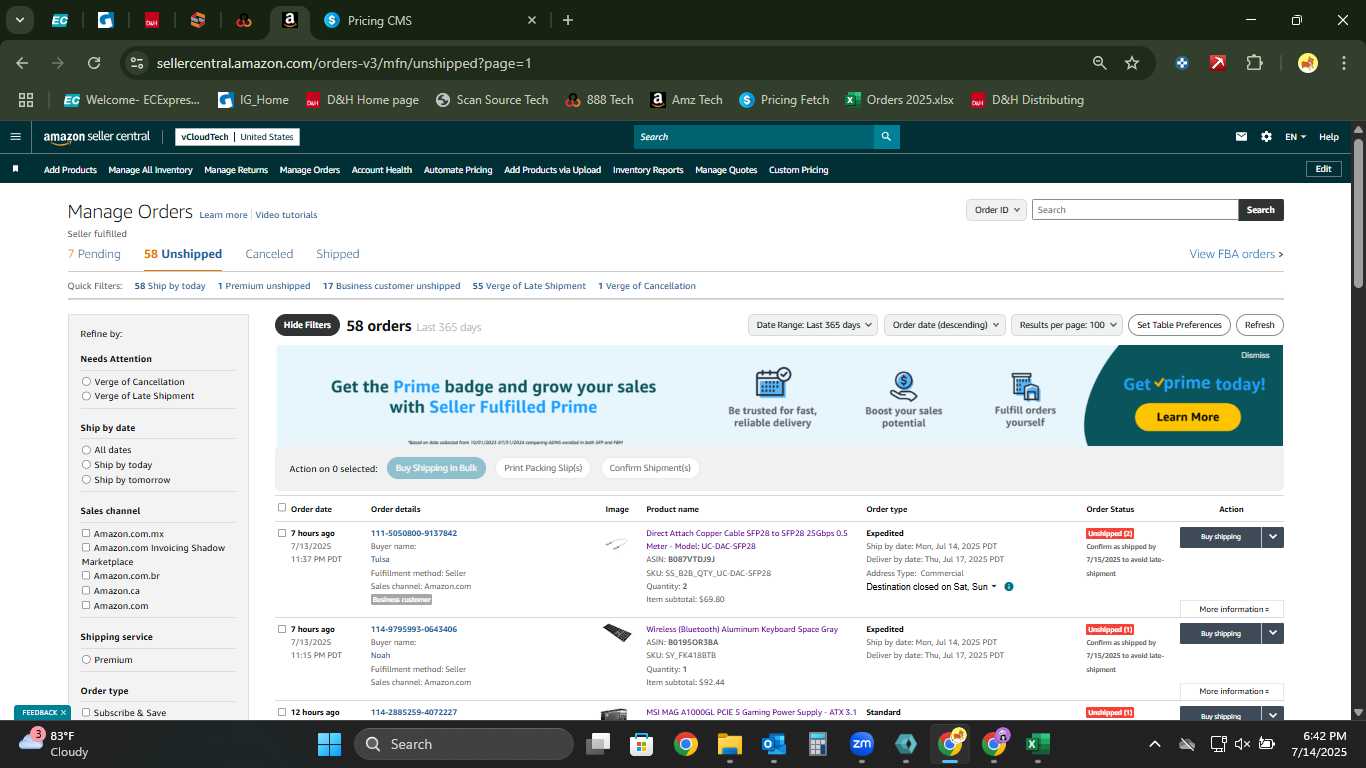Open order link 114-9795993-0643406
The image size is (1366, 768).
[x=414, y=629]
